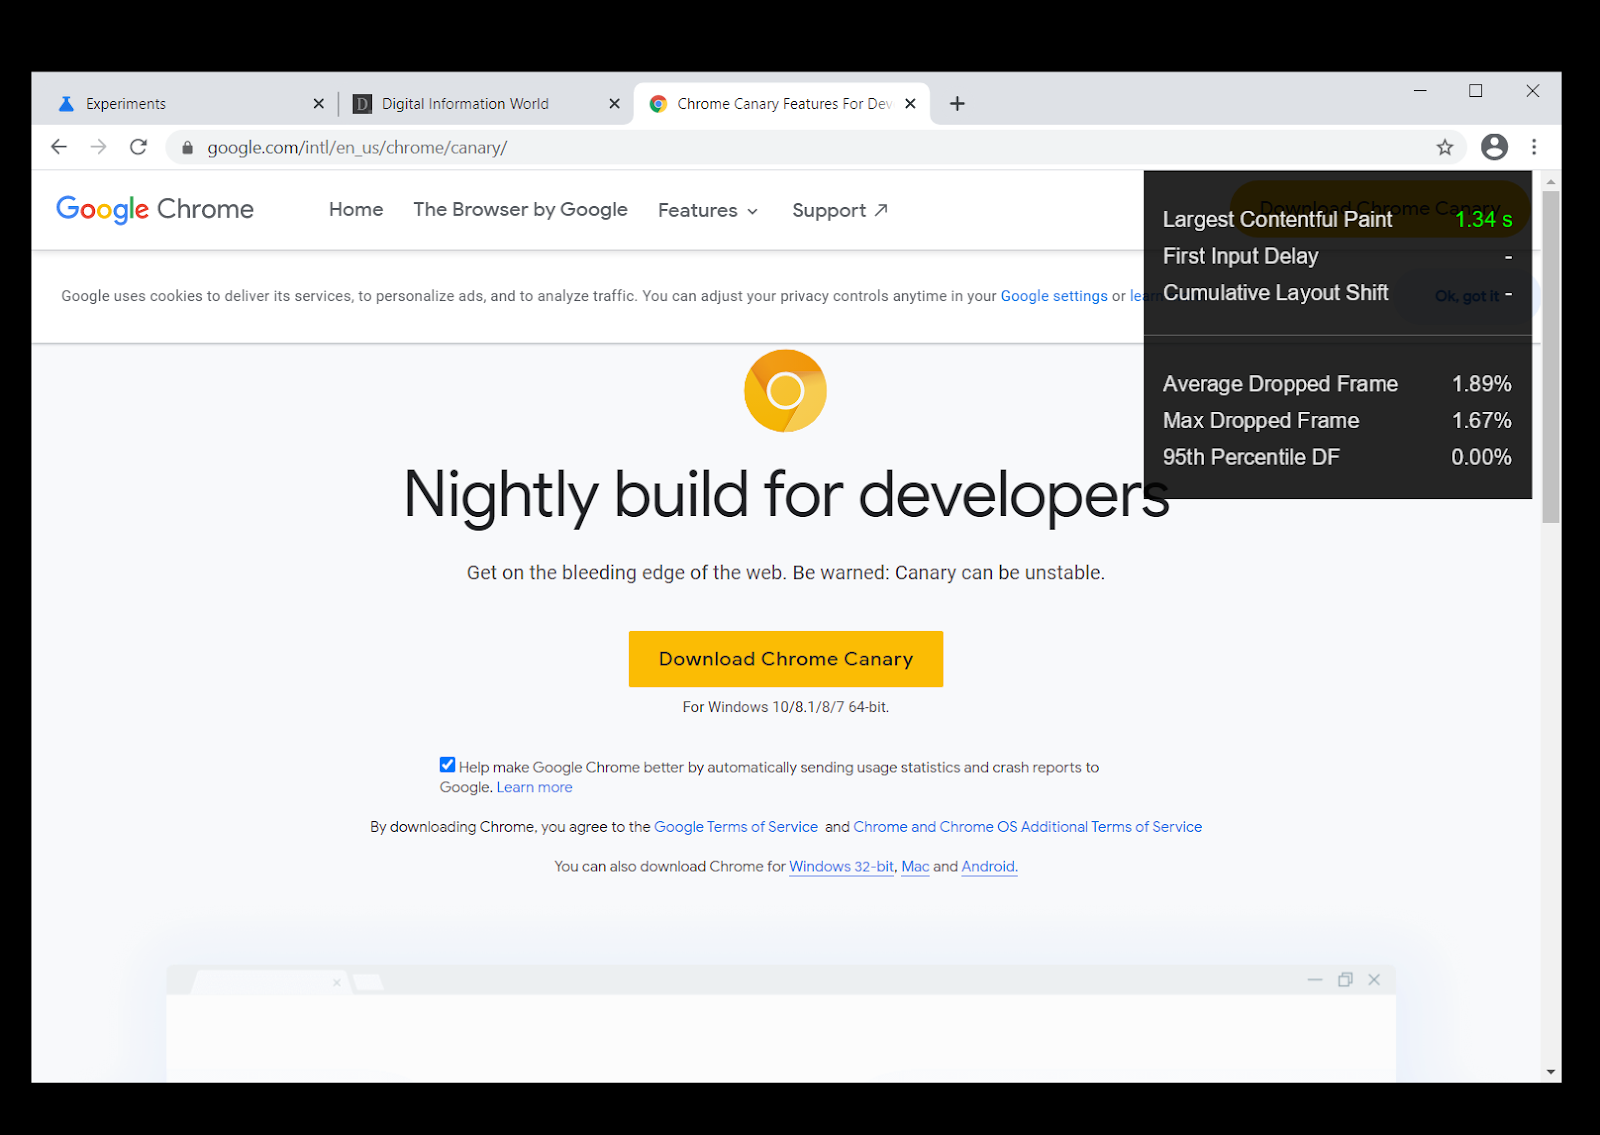Image resolution: width=1600 pixels, height=1135 pixels.
Task: Click the back navigation arrow
Action: point(58,147)
